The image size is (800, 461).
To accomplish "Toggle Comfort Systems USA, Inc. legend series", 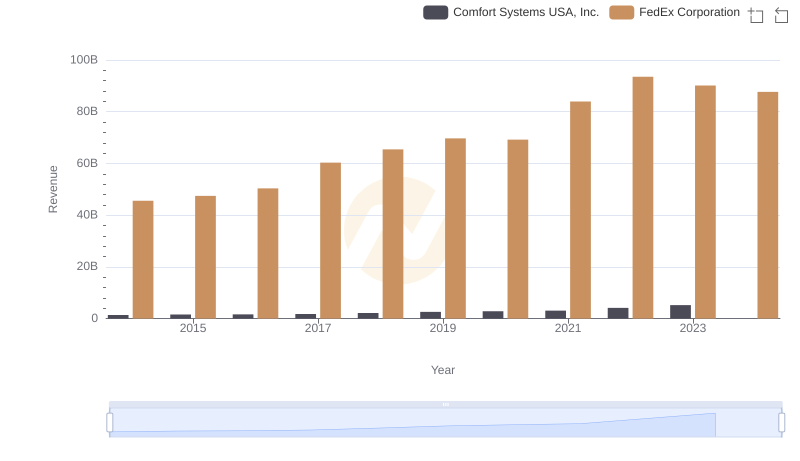I will click(x=511, y=12).
